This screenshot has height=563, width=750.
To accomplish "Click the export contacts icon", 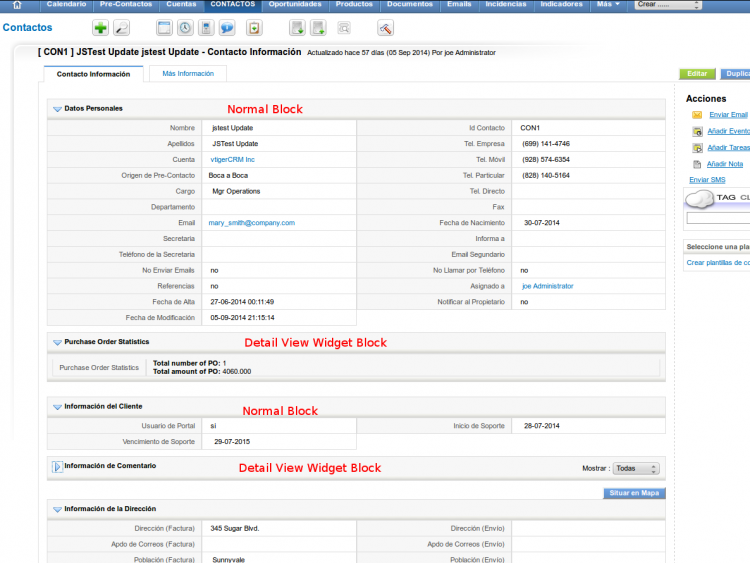I will tap(317, 28).
